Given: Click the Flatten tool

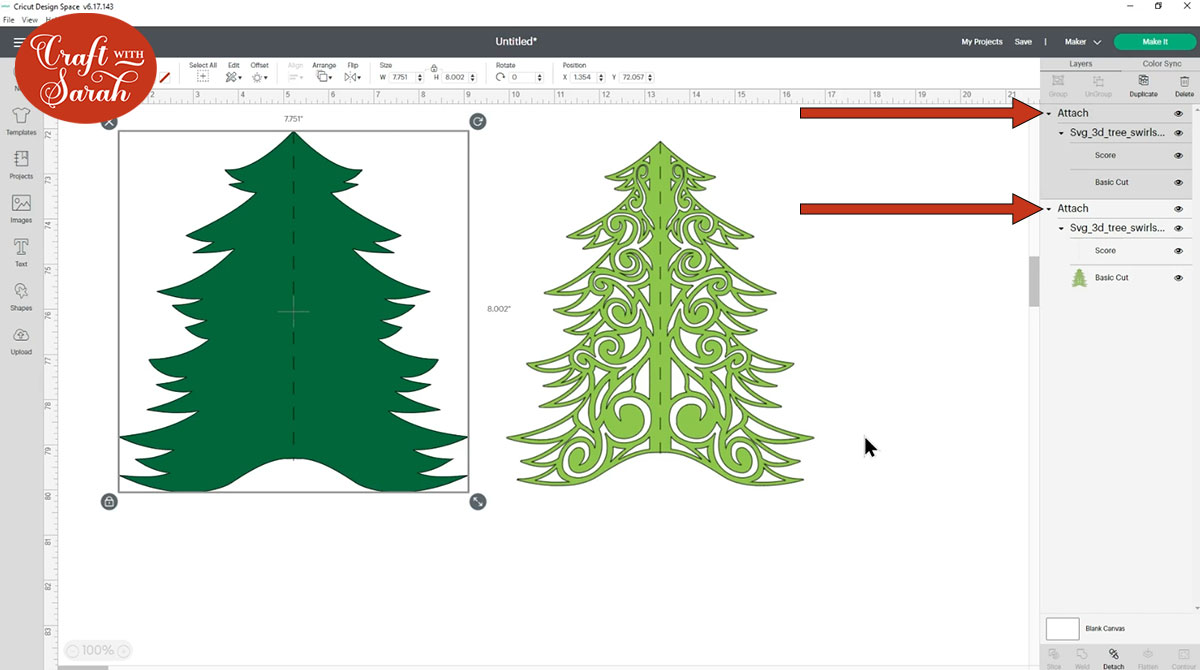Looking at the screenshot, I should 1147,658.
